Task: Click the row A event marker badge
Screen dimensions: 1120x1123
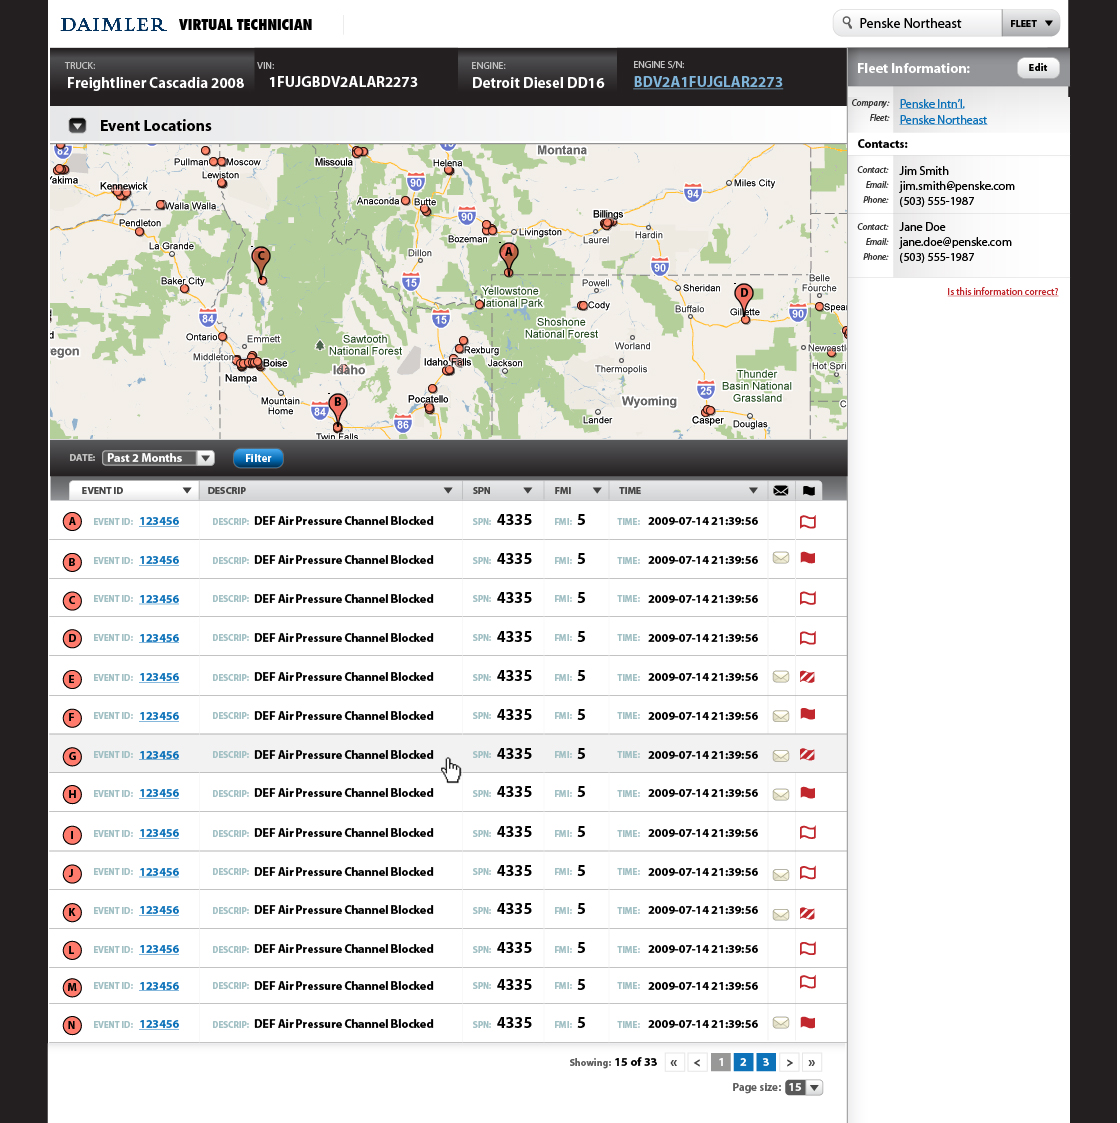Action: pos(72,521)
